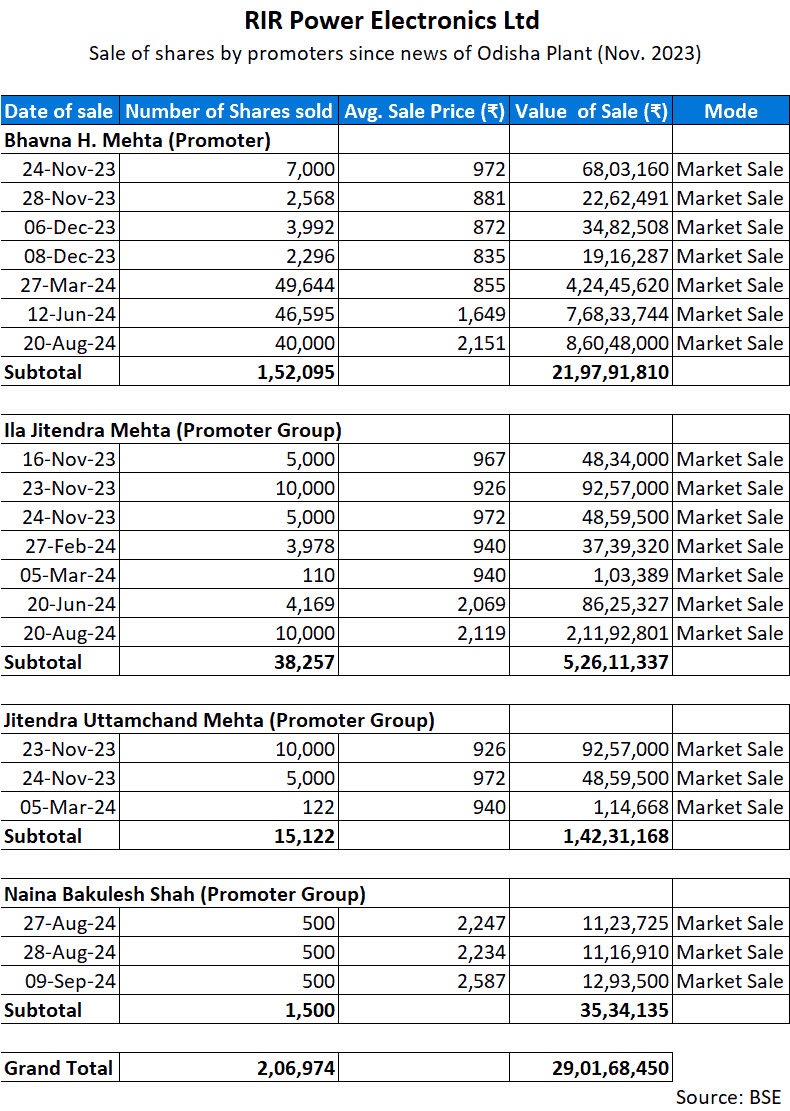The image size is (790, 1111).
Task: Select the Date of sale column header
Action: click(59, 111)
